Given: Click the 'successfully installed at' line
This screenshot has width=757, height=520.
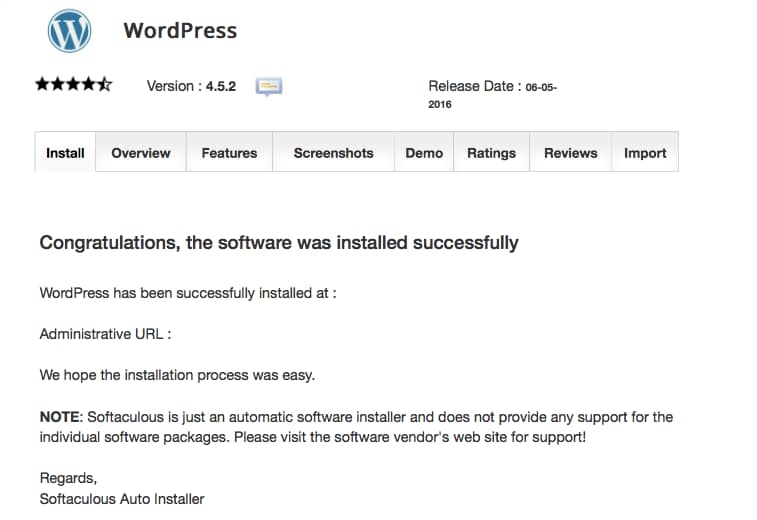Looking at the screenshot, I should [187, 293].
